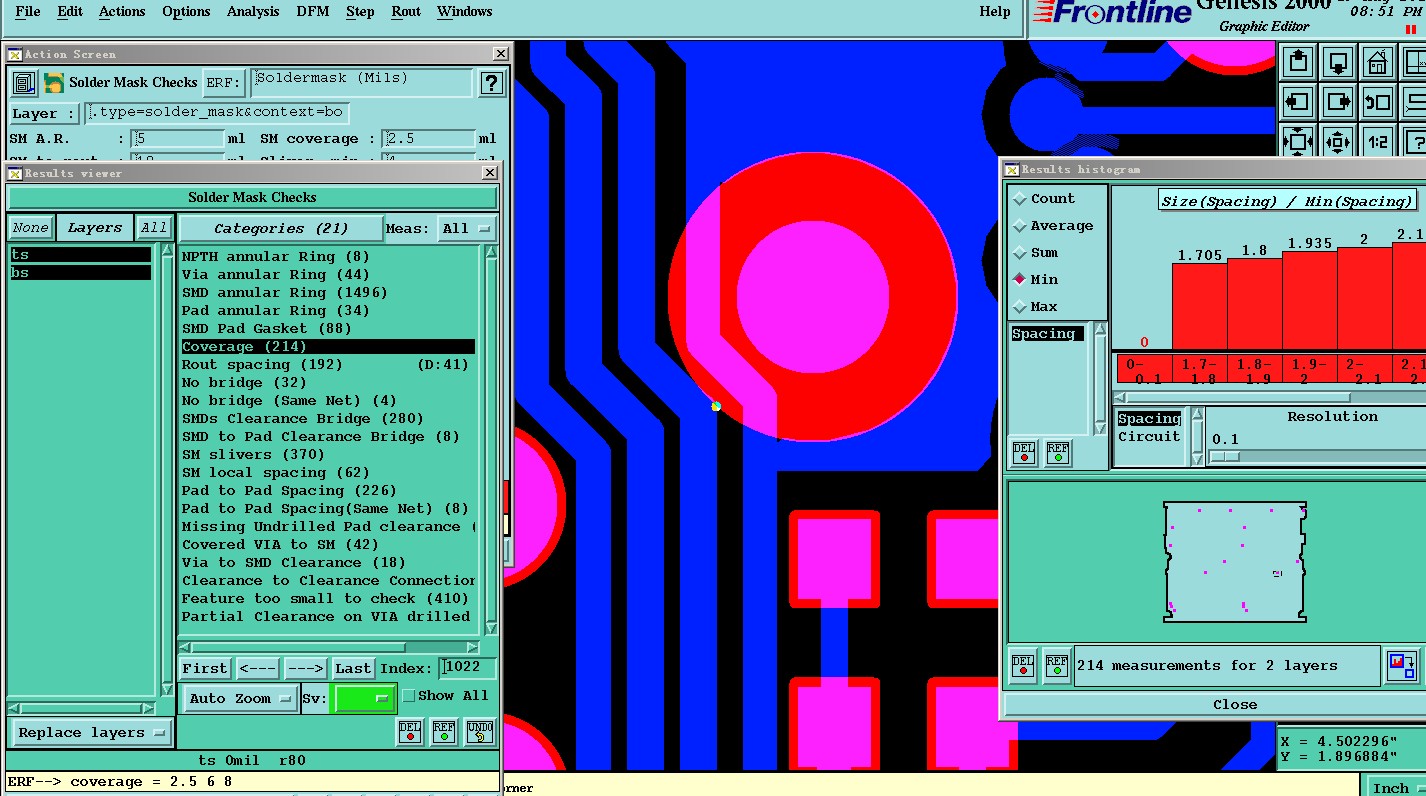Click DEL icon beside 214 measurements text
The height and width of the screenshot is (796, 1426).
(x=1023, y=666)
